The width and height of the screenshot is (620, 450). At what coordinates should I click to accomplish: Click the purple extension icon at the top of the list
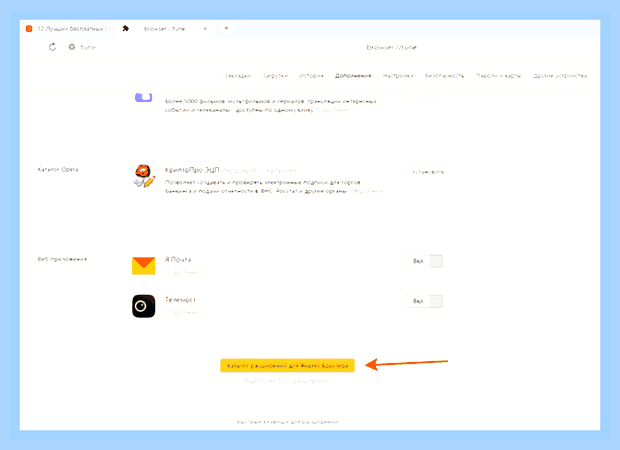point(144,96)
